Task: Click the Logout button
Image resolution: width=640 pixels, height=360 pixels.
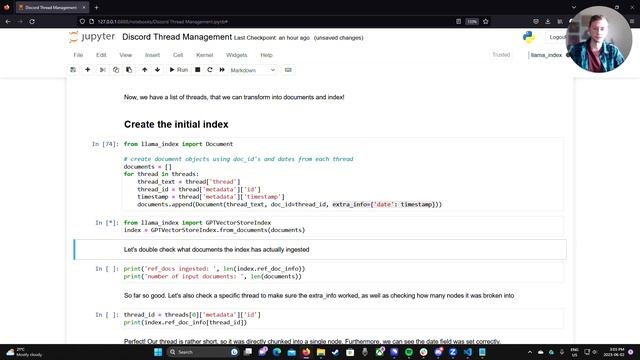Action: click(557, 37)
